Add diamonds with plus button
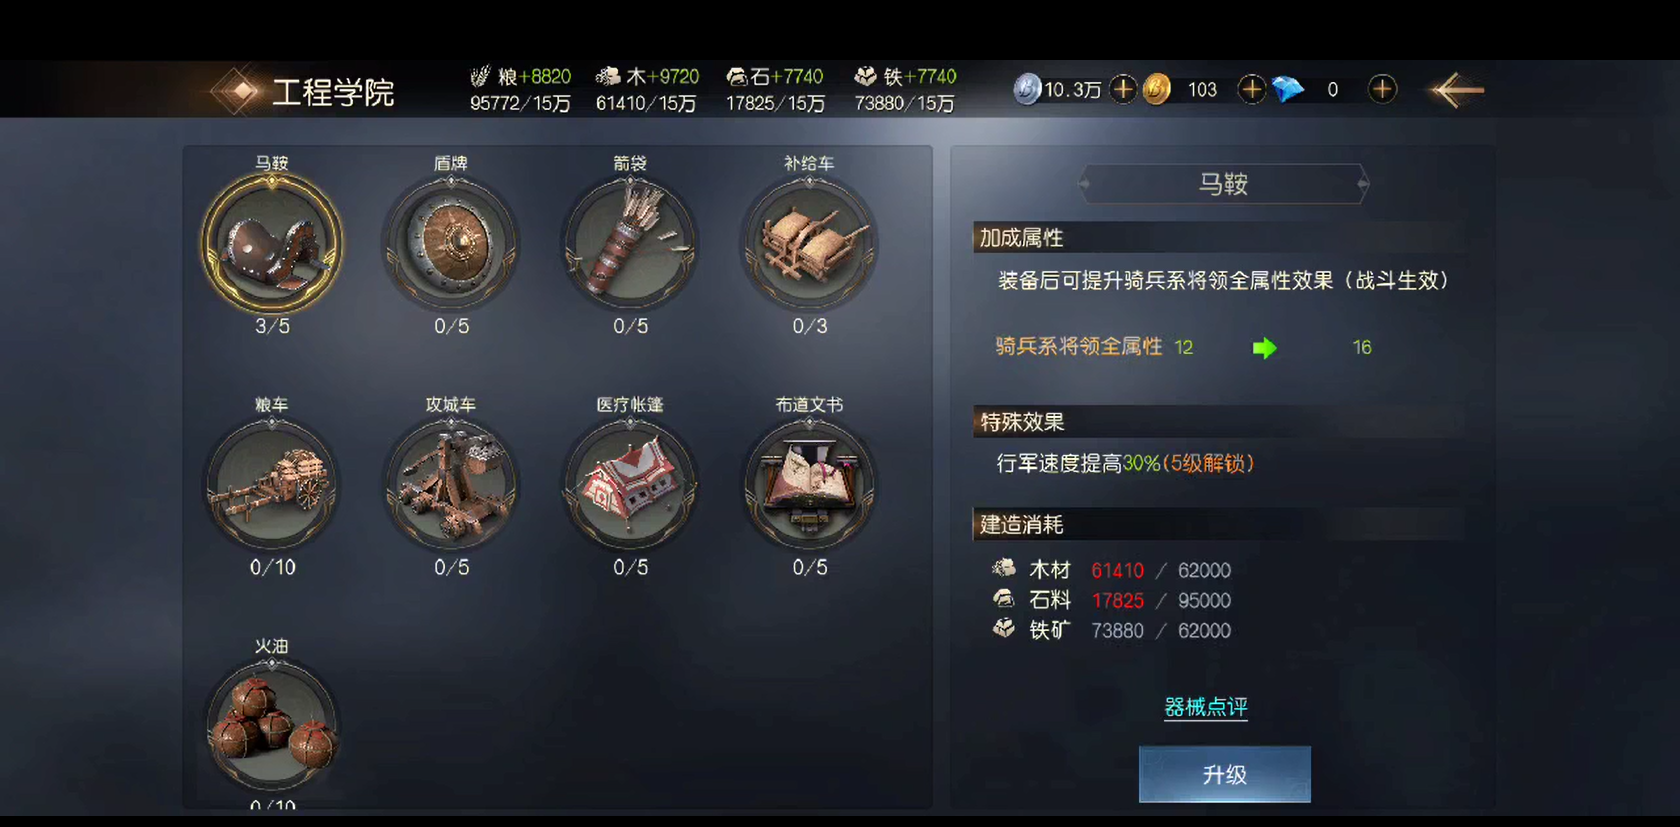 pyautogui.click(x=1382, y=89)
